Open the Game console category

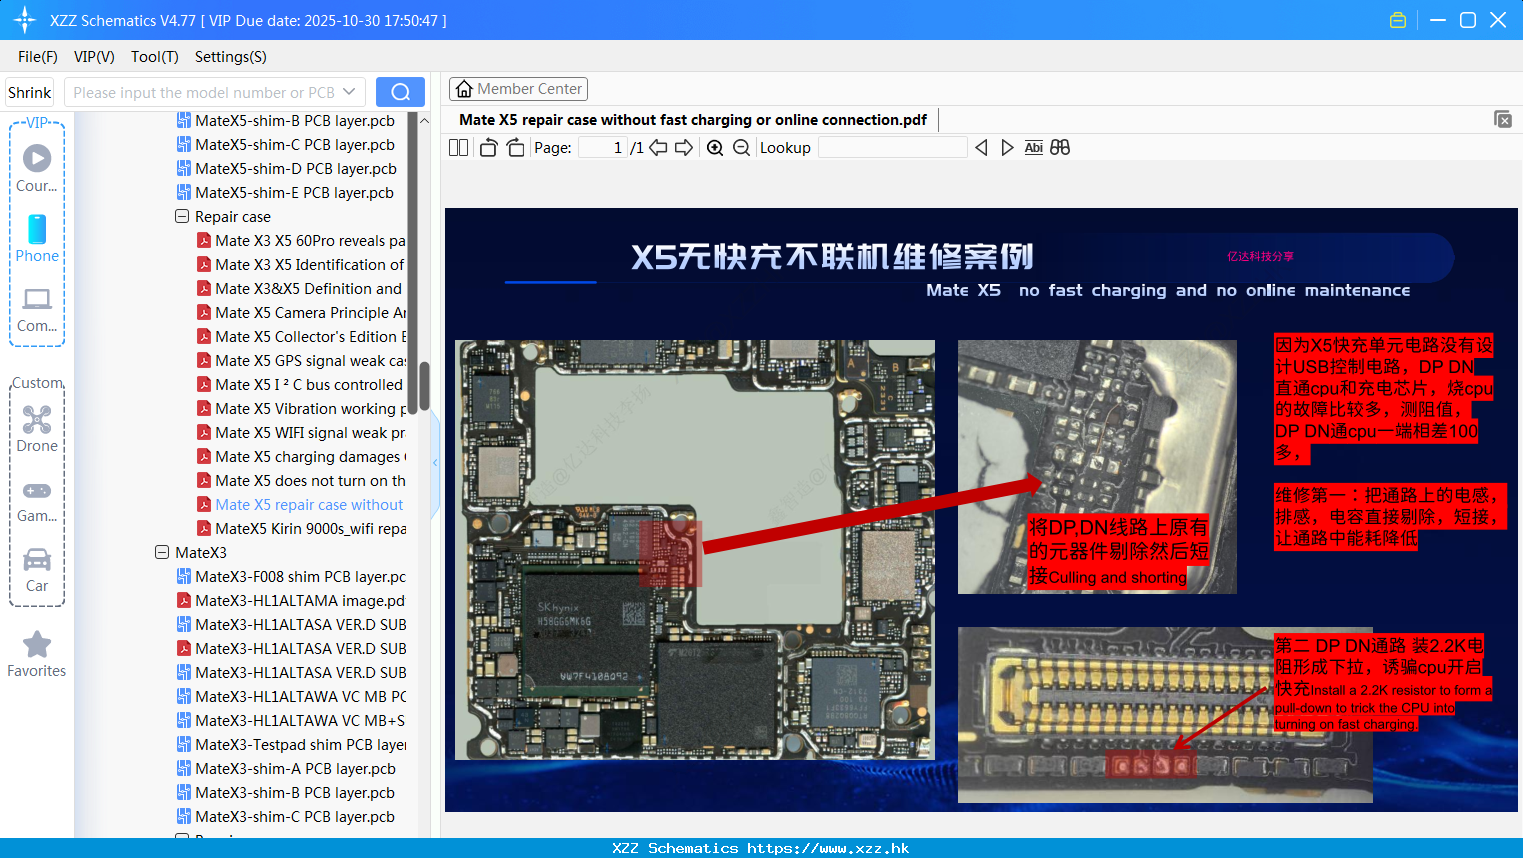(37, 500)
